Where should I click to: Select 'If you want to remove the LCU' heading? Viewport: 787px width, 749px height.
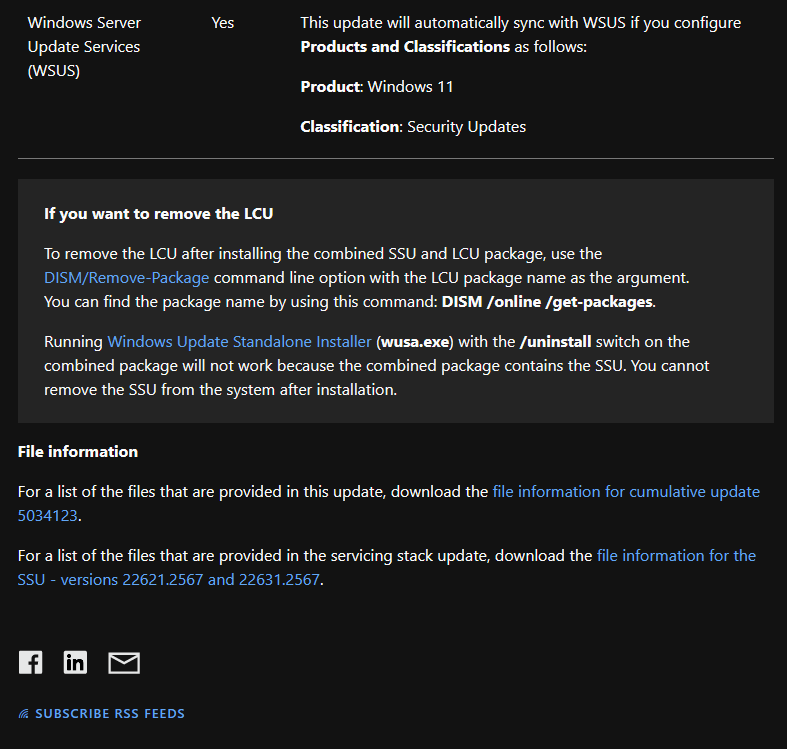[159, 213]
